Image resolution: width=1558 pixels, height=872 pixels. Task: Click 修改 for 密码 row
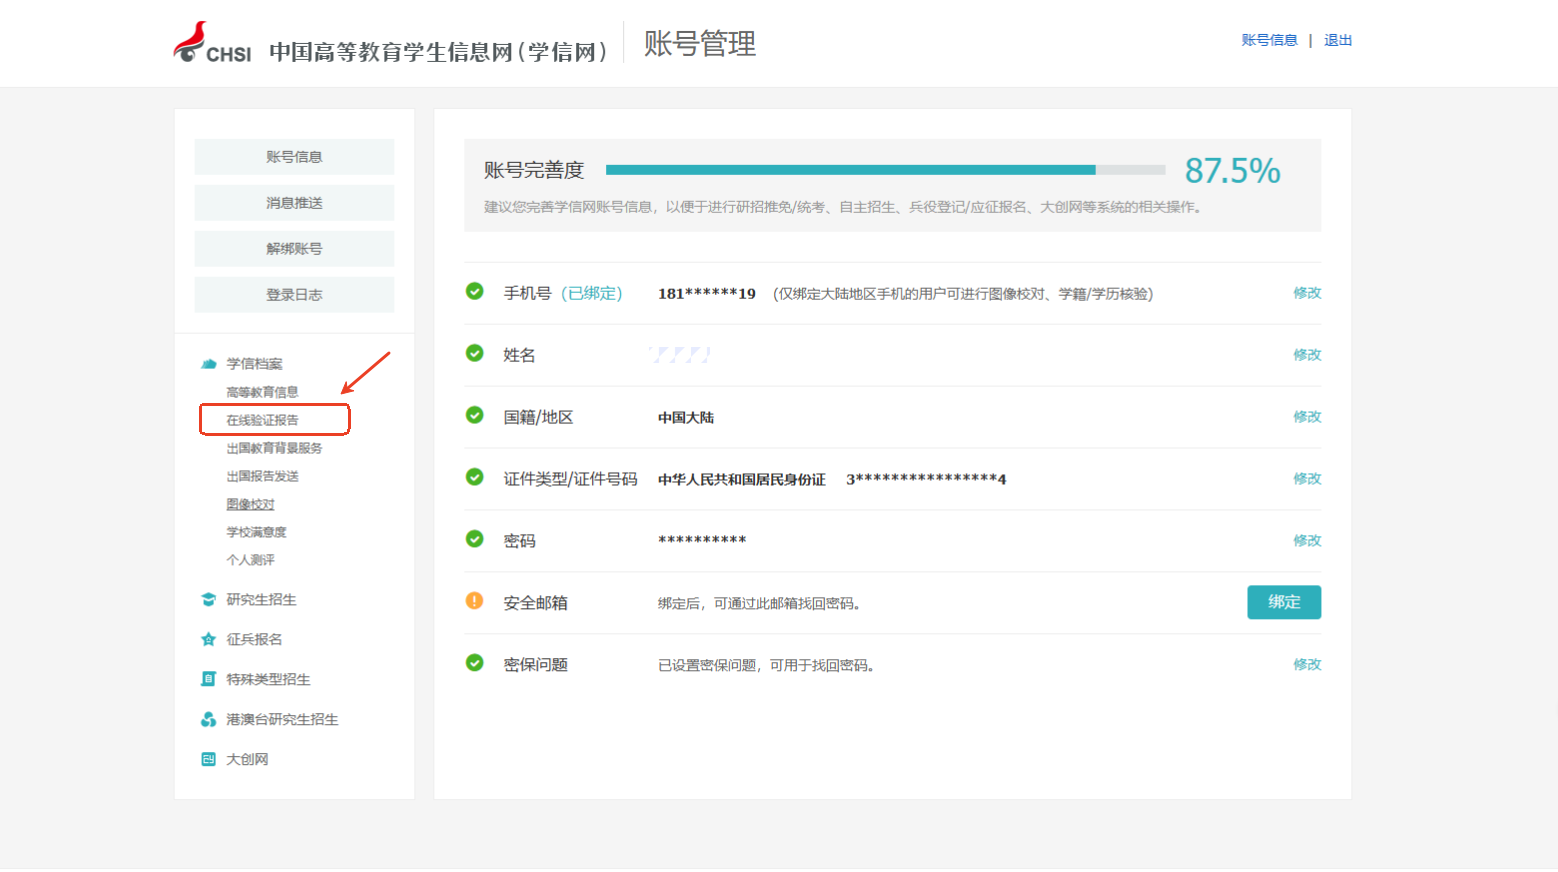(x=1307, y=541)
